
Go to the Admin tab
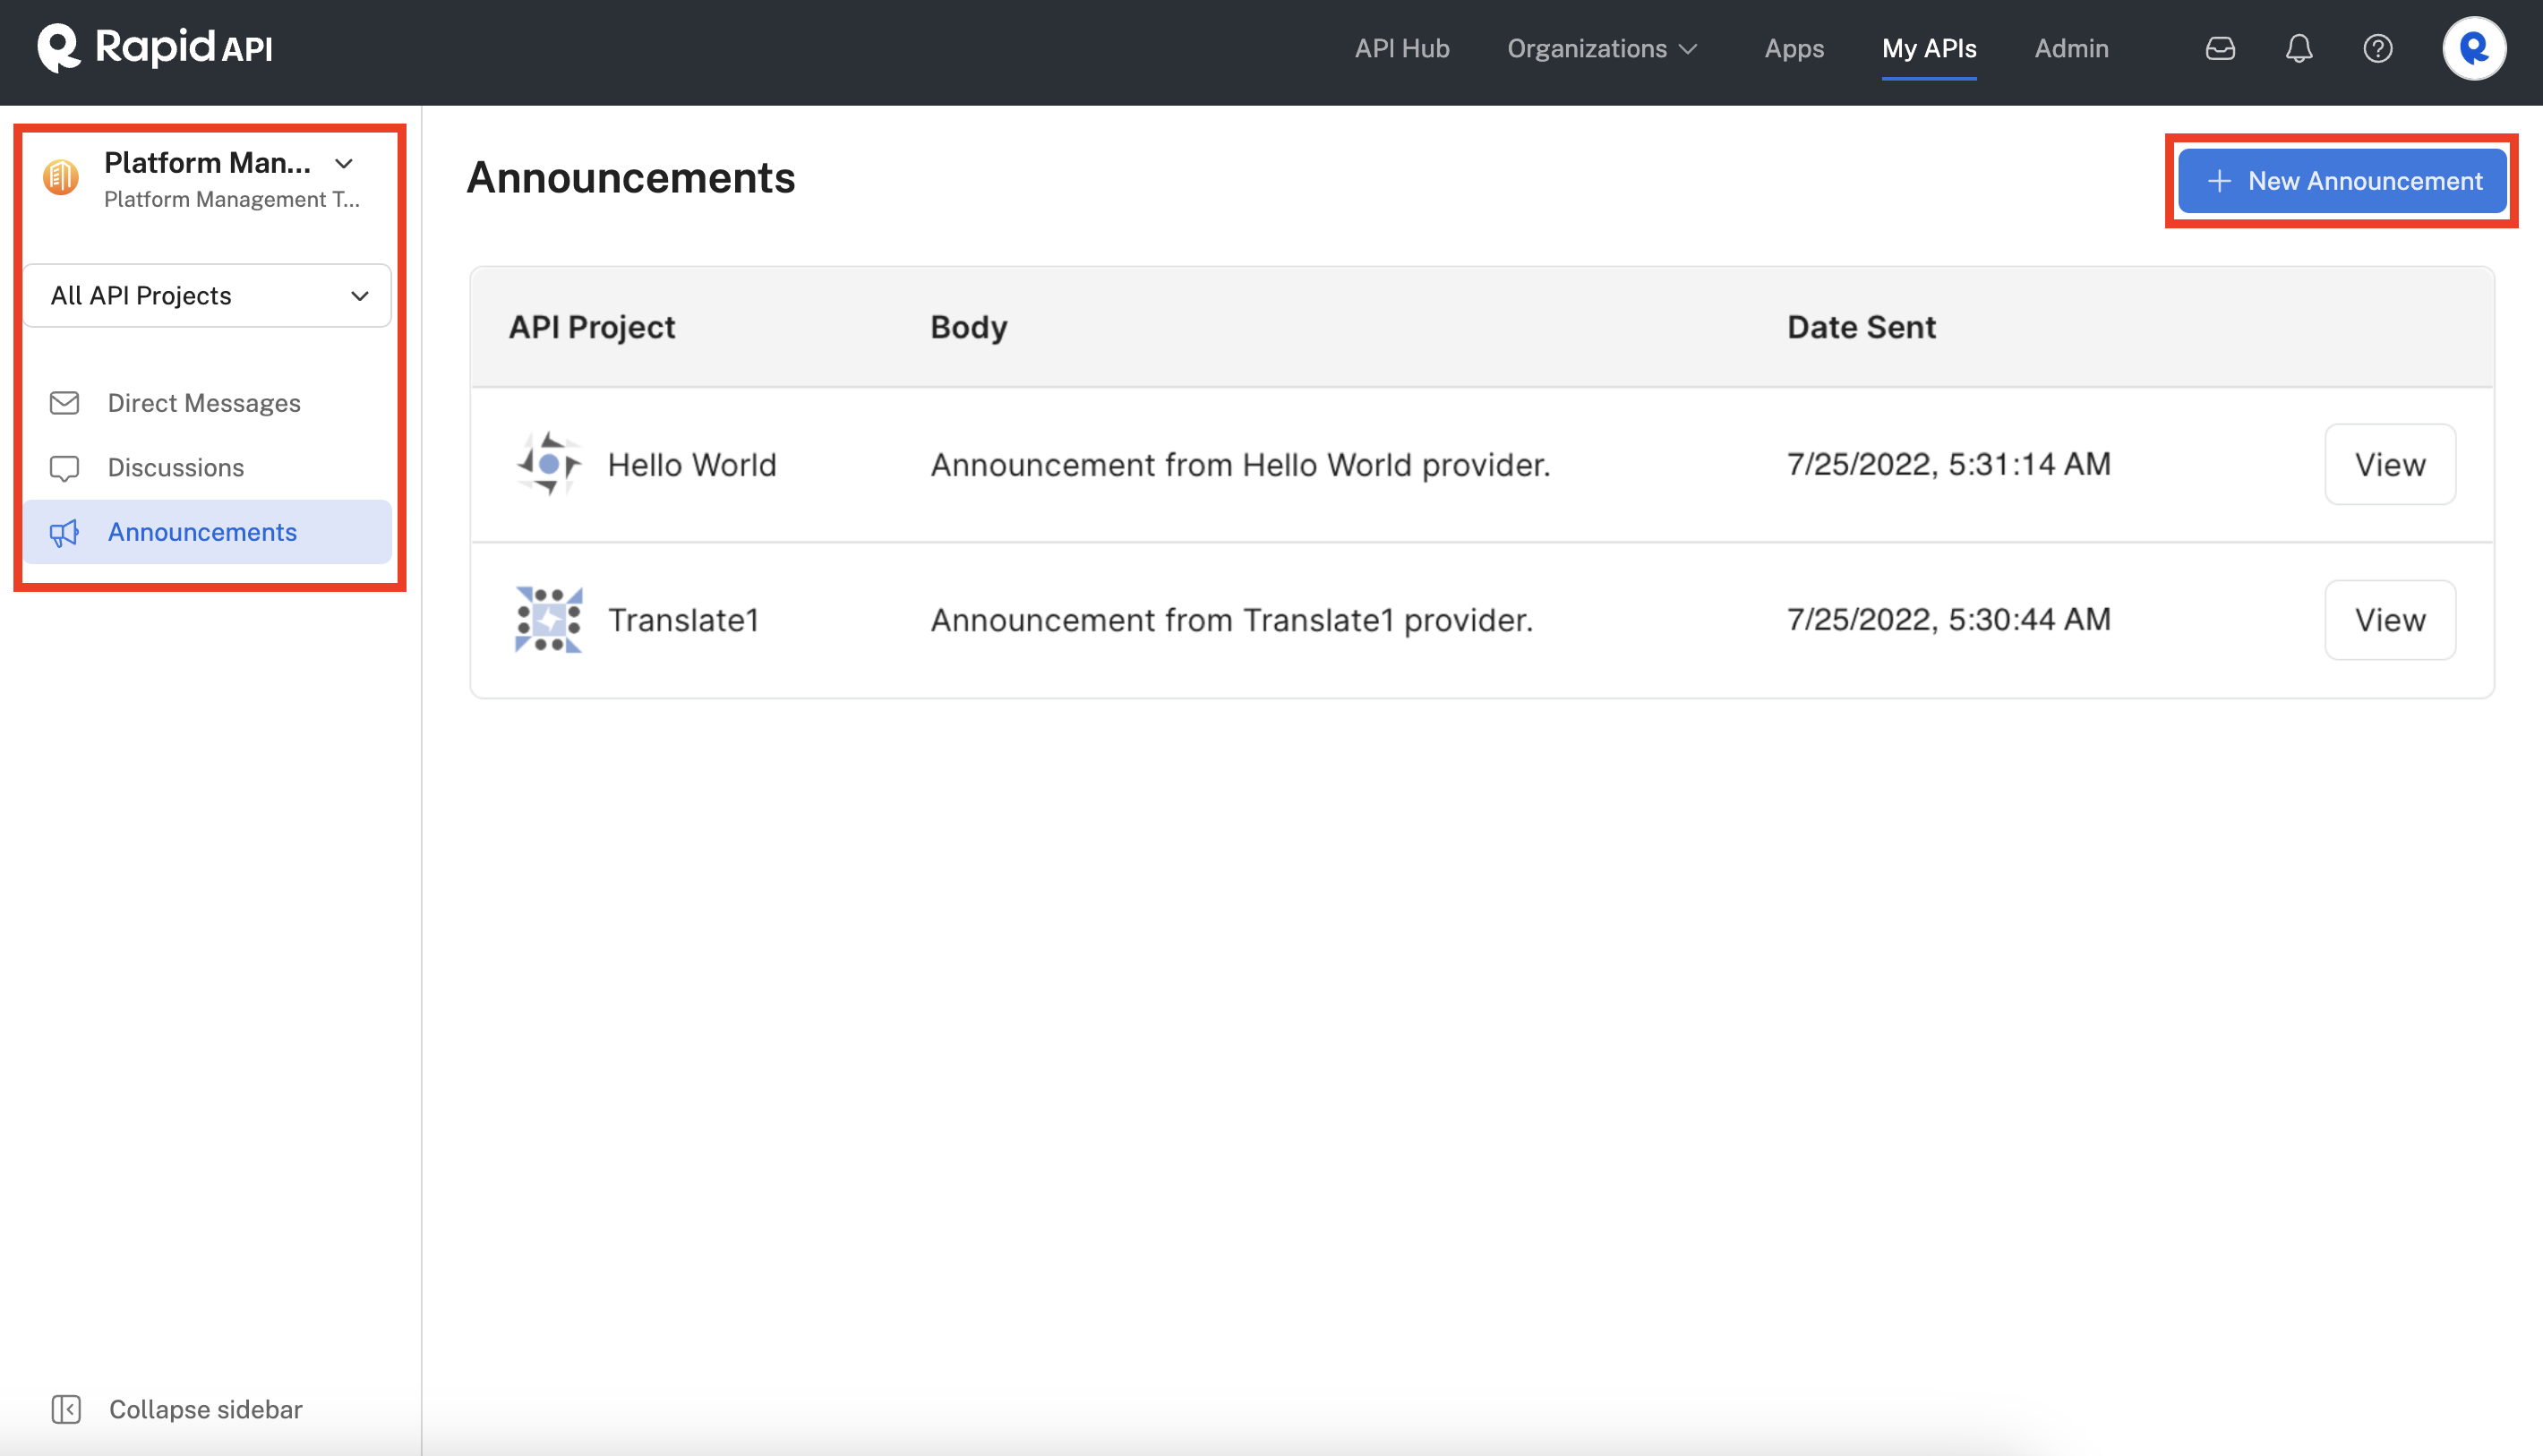pos(2071,48)
